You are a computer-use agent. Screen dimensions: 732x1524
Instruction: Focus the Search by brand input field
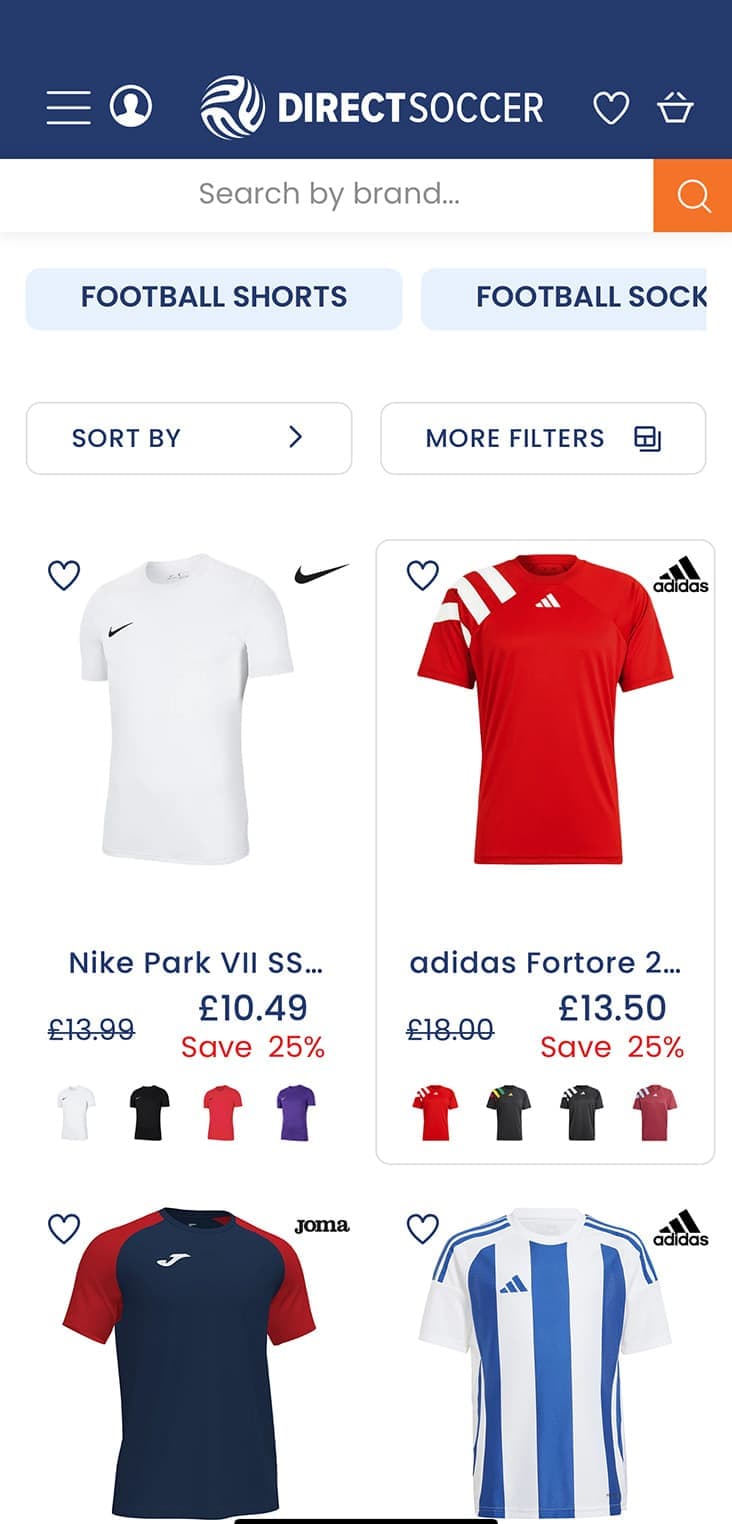329,194
